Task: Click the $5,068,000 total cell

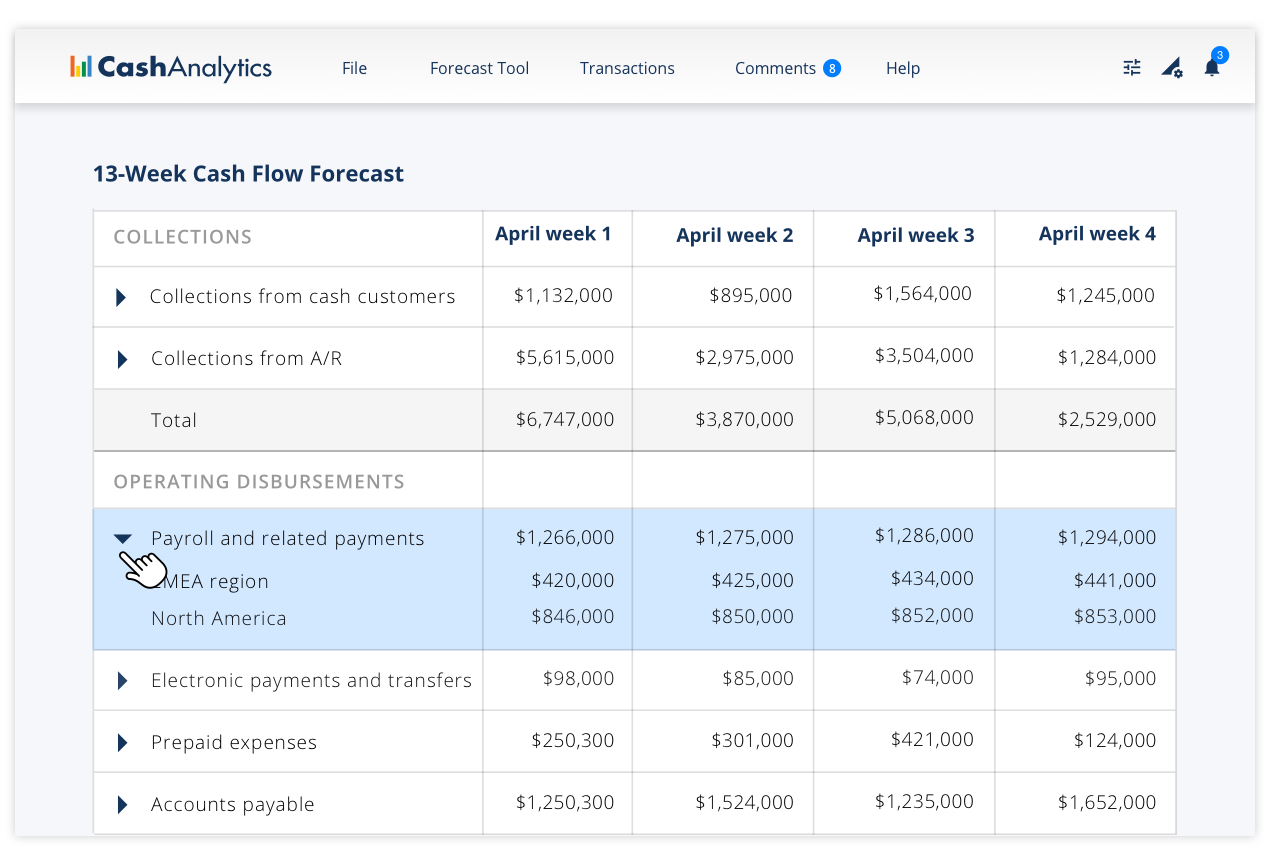Action: point(924,417)
